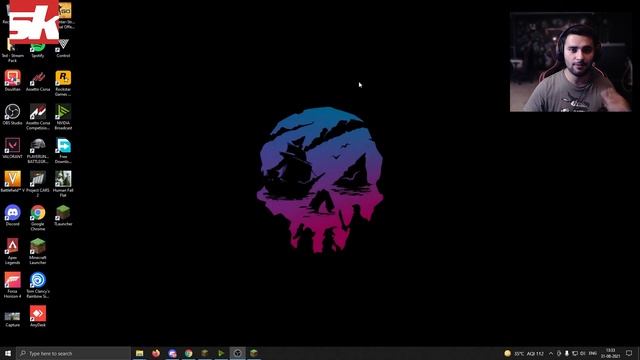This screenshot has height=360, width=640.
Task: Launch the TLauncher desktop shortcut
Action: coord(63,215)
